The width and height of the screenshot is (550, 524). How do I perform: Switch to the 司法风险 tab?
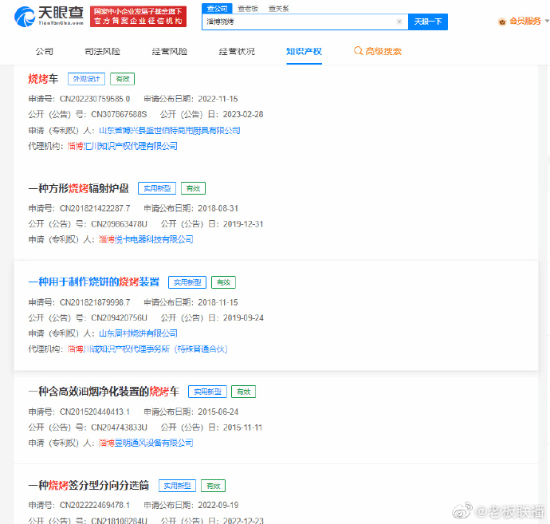click(102, 52)
